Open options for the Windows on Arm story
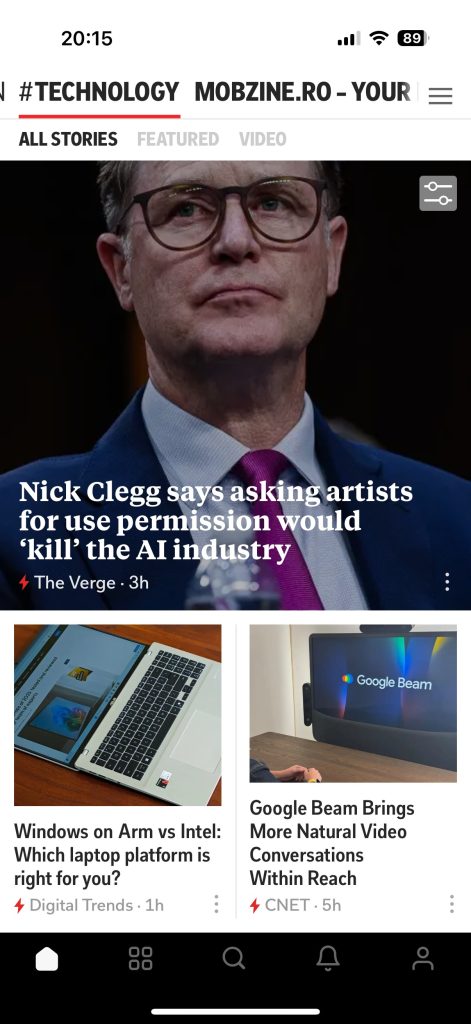 (x=216, y=904)
